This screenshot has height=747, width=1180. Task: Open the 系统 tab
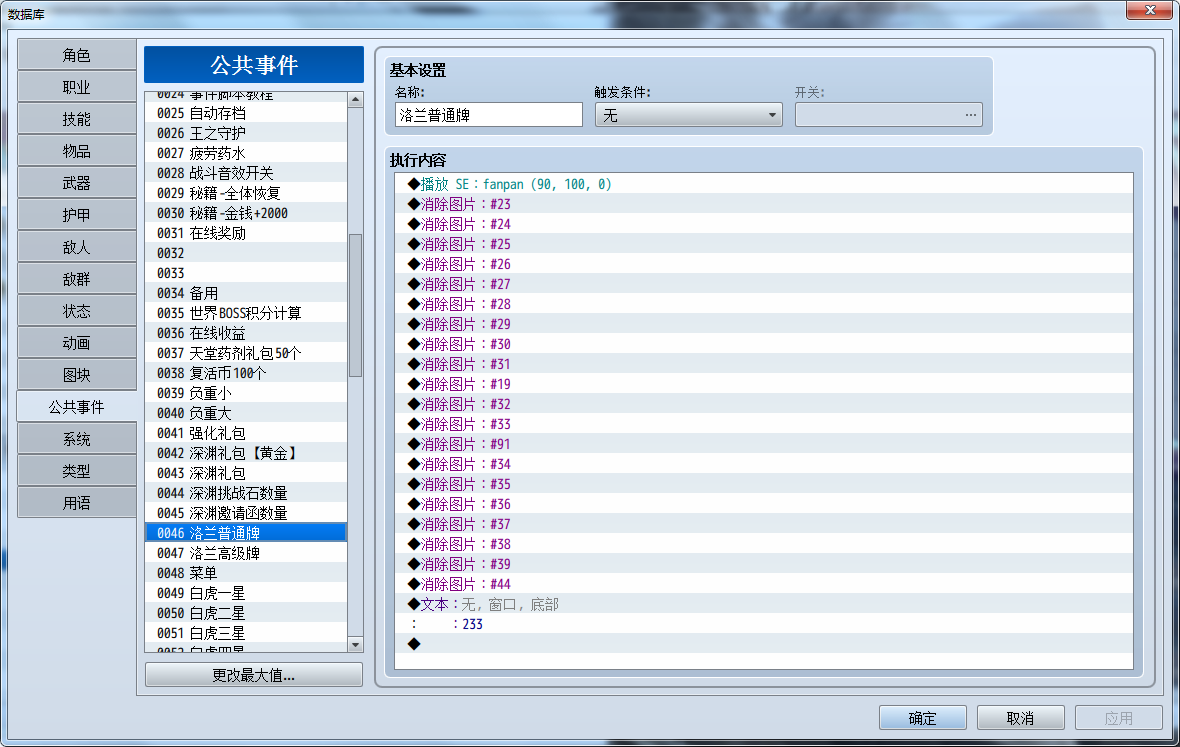[76, 439]
